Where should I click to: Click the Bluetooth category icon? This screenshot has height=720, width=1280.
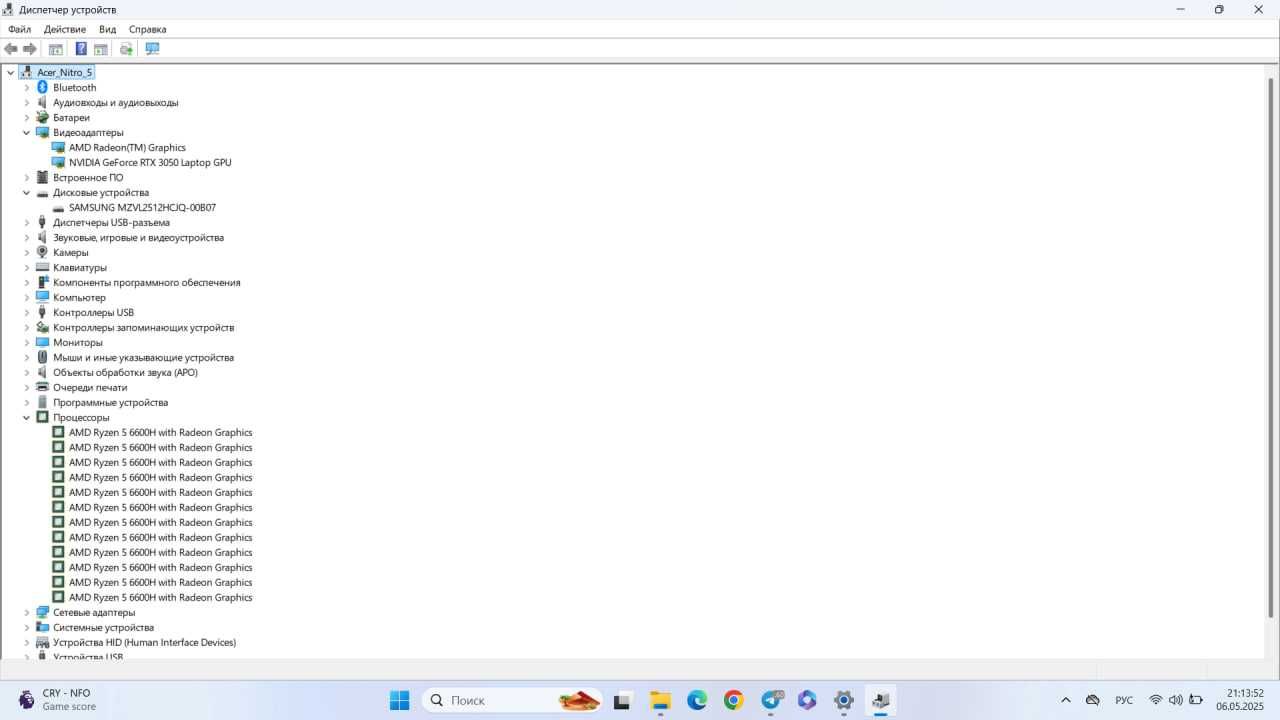pyautogui.click(x=42, y=87)
